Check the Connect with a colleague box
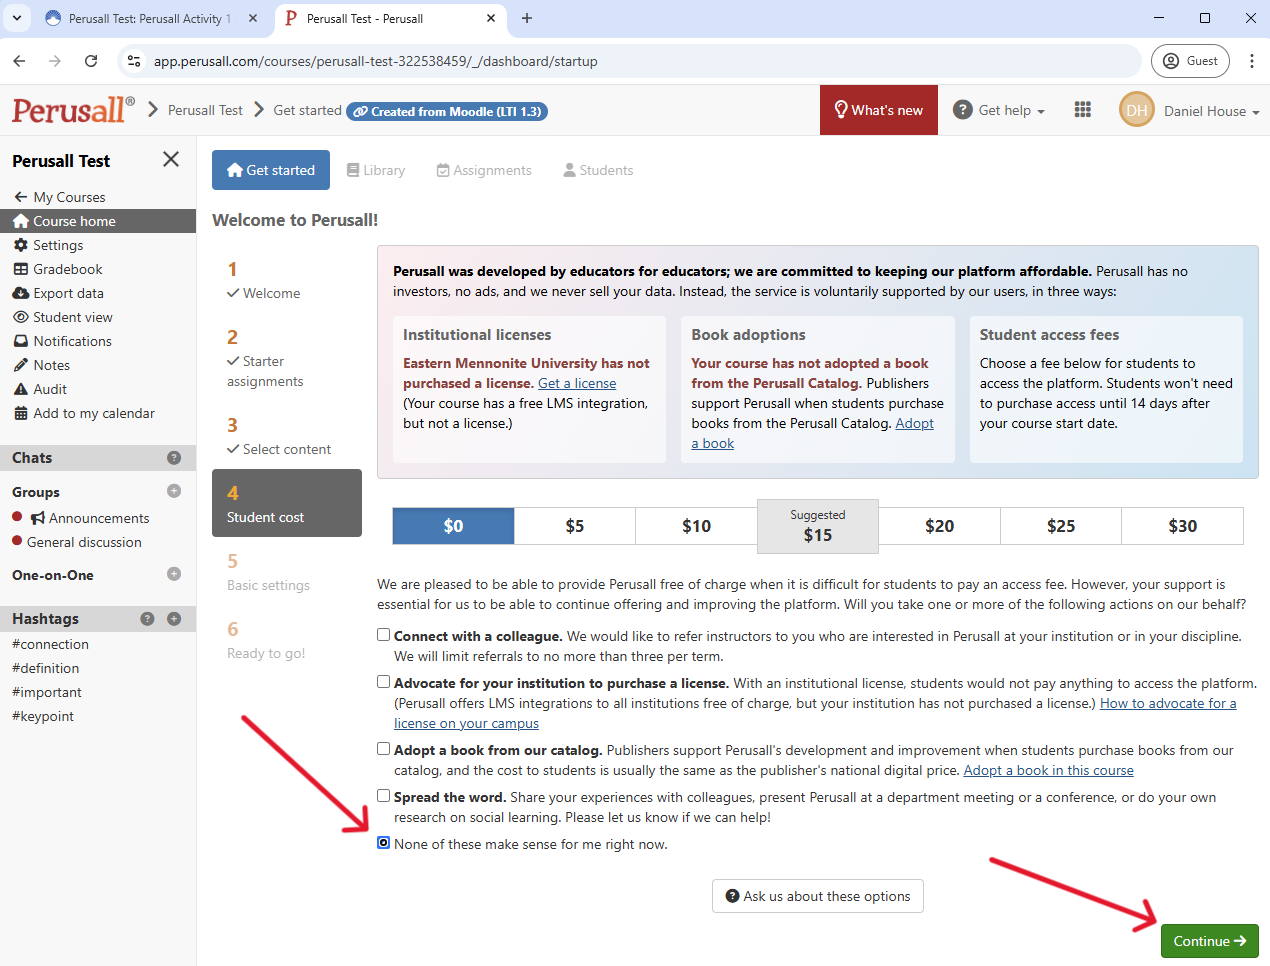This screenshot has width=1270, height=966. [383, 635]
